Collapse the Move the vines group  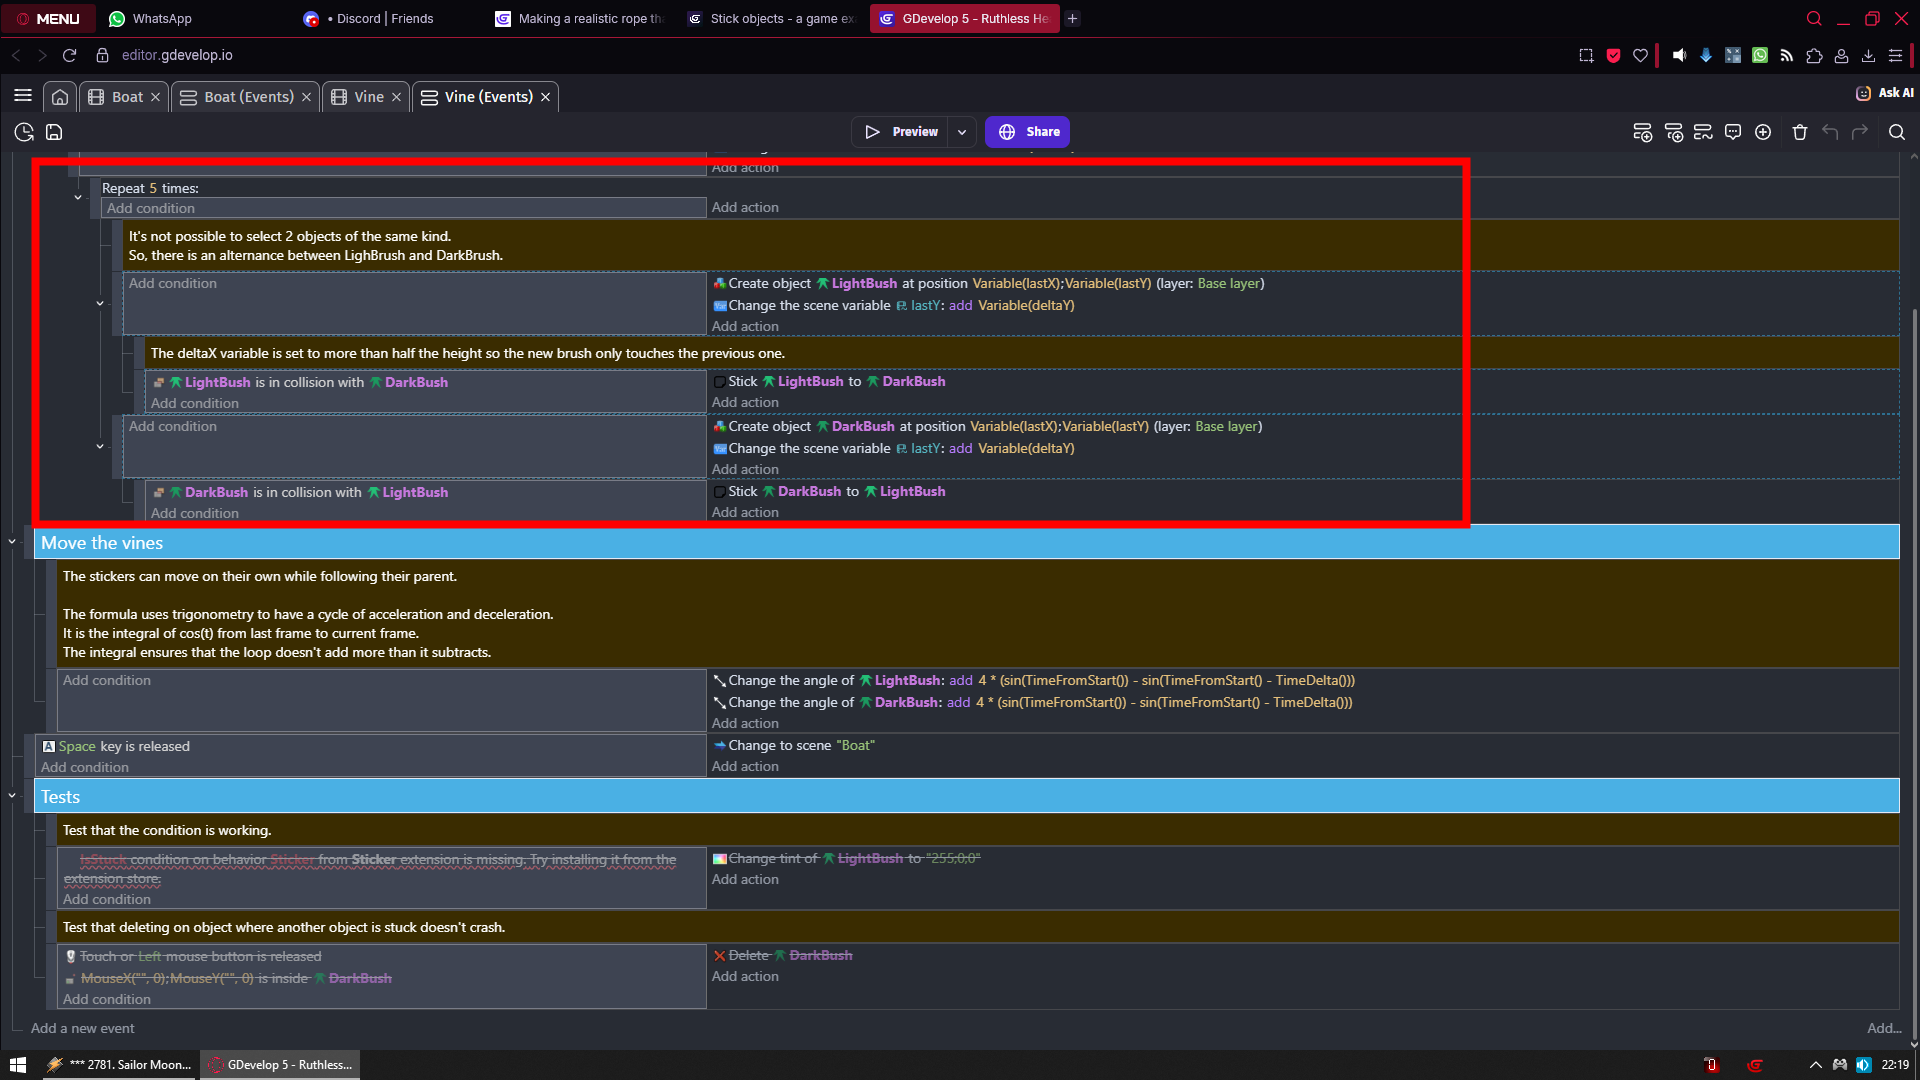point(12,542)
